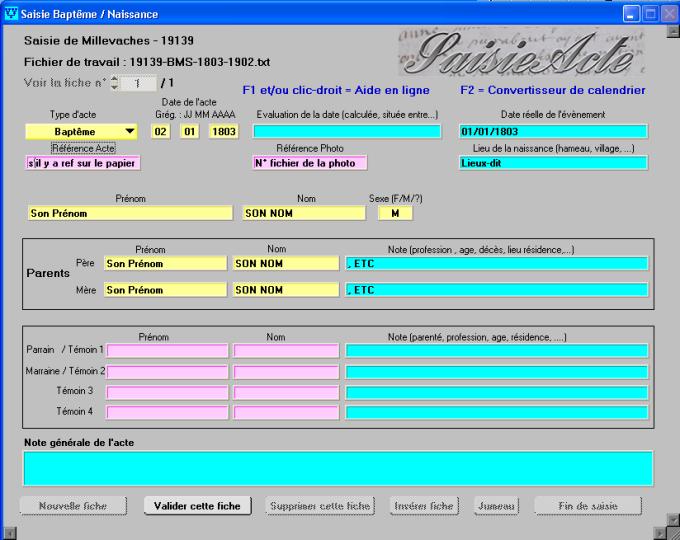Click Témoin 4 note field

(497, 412)
